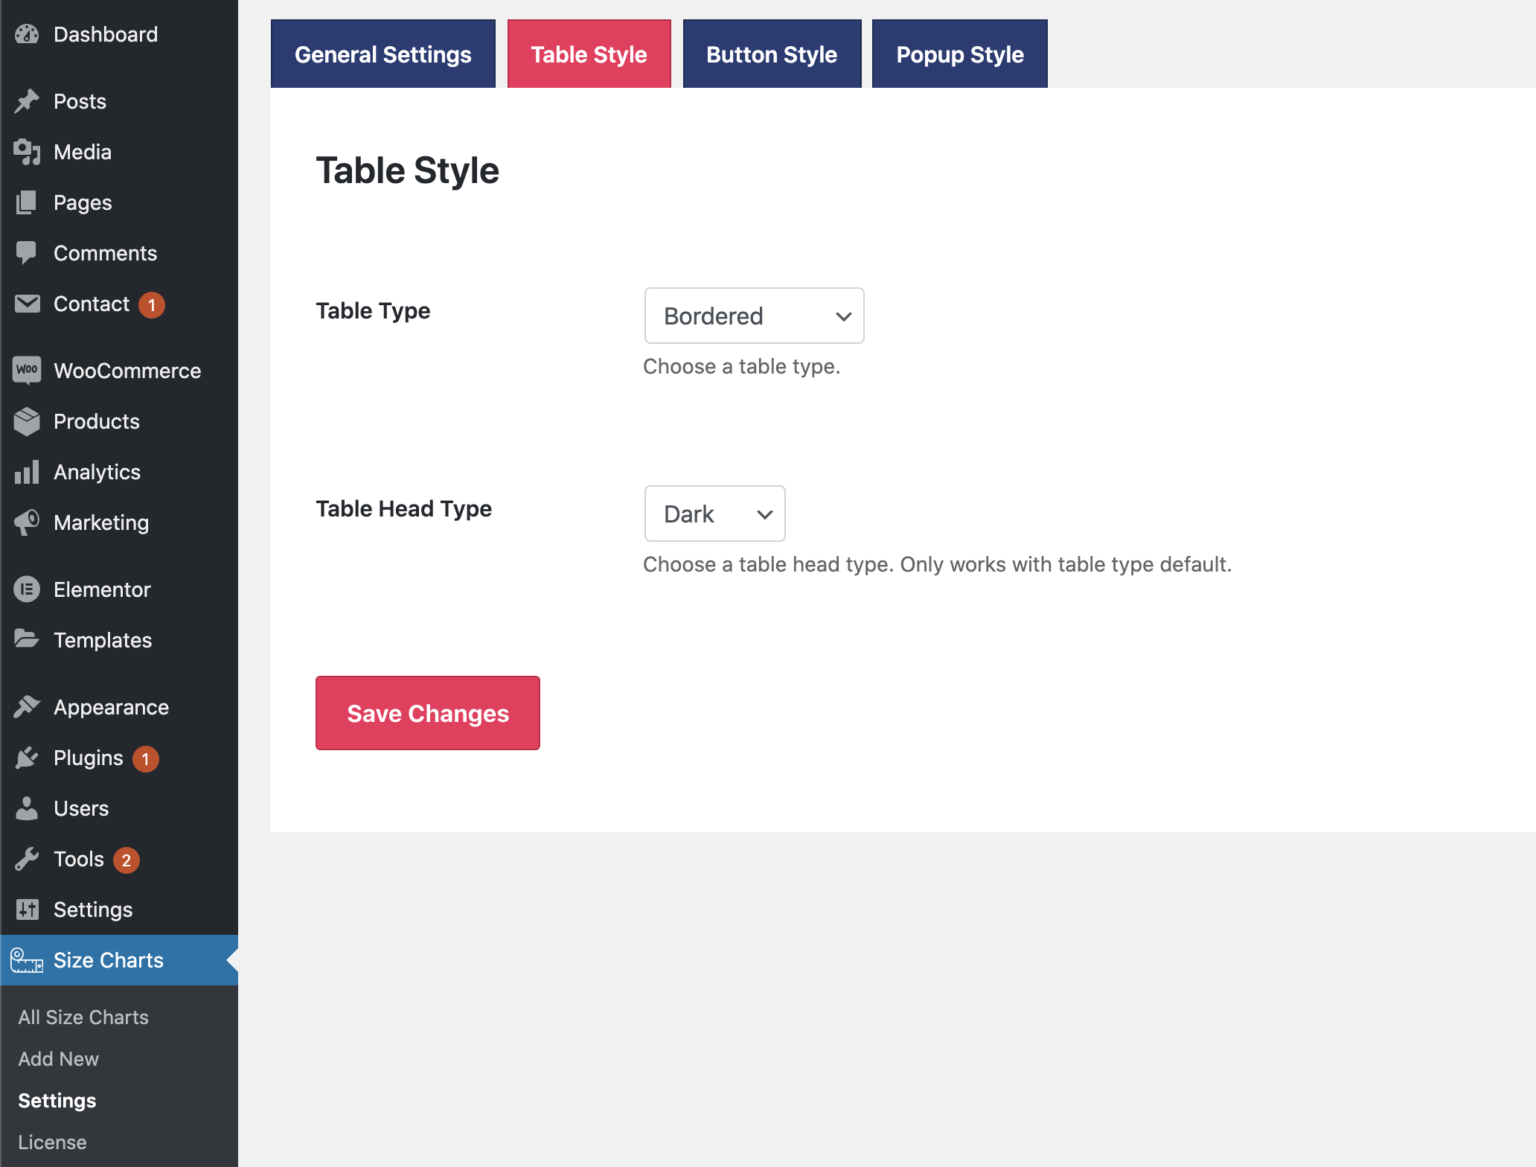Open the Add New size chart link
This screenshot has width=1536, height=1167.
(x=58, y=1058)
